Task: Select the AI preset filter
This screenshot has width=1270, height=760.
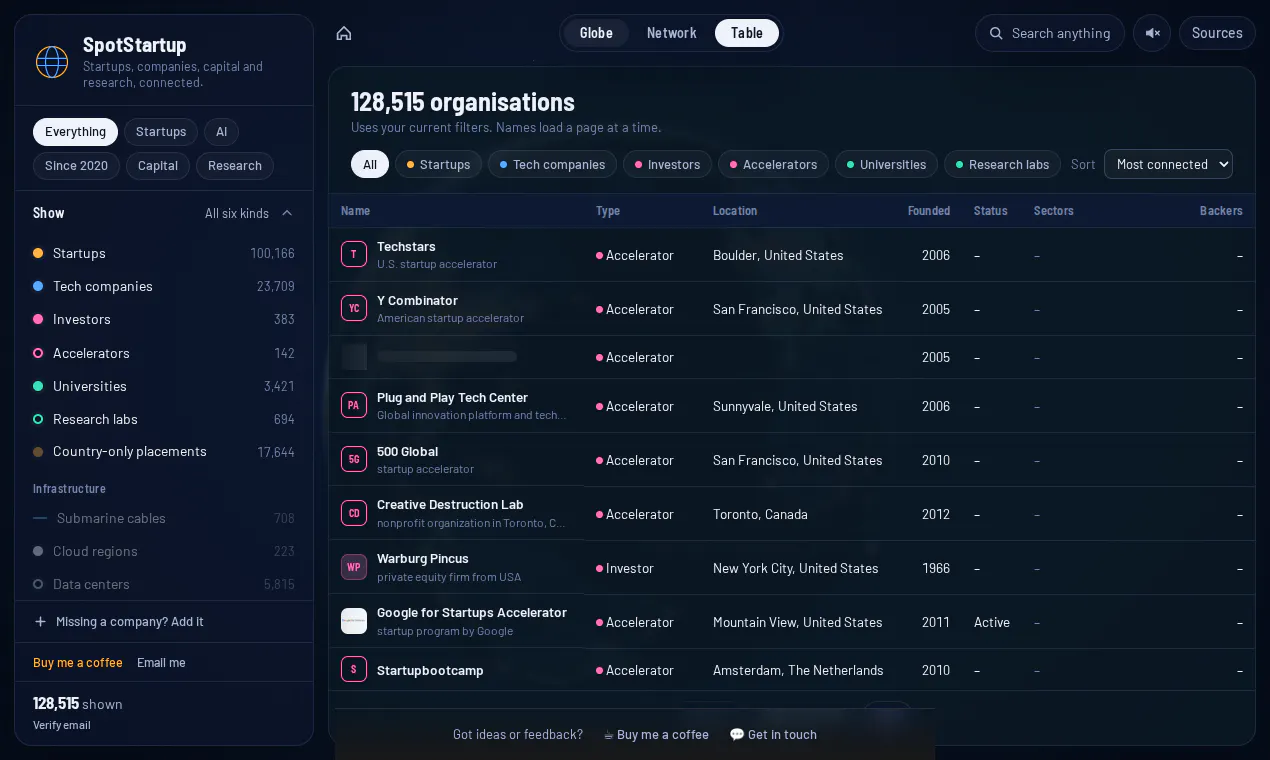Action: [221, 132]
